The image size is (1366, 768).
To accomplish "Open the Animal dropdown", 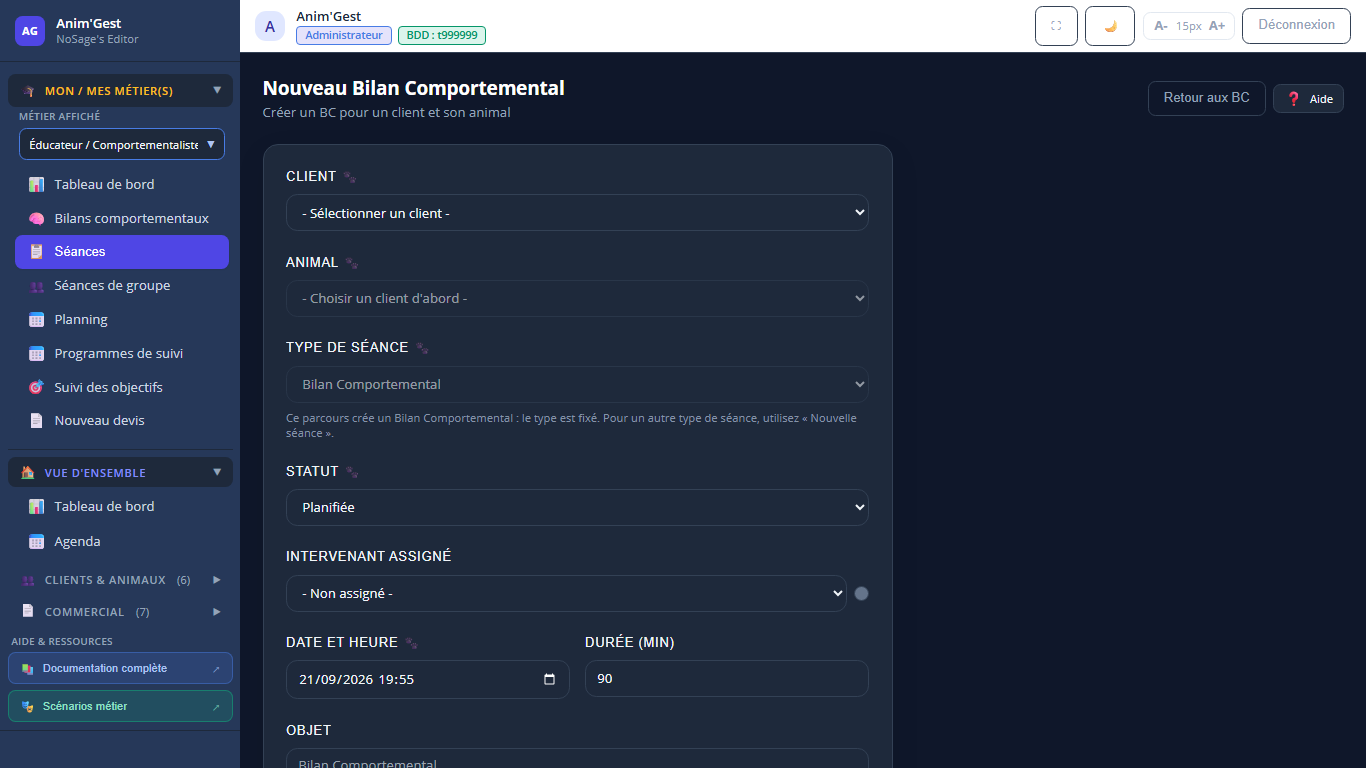I will point(577,299).
